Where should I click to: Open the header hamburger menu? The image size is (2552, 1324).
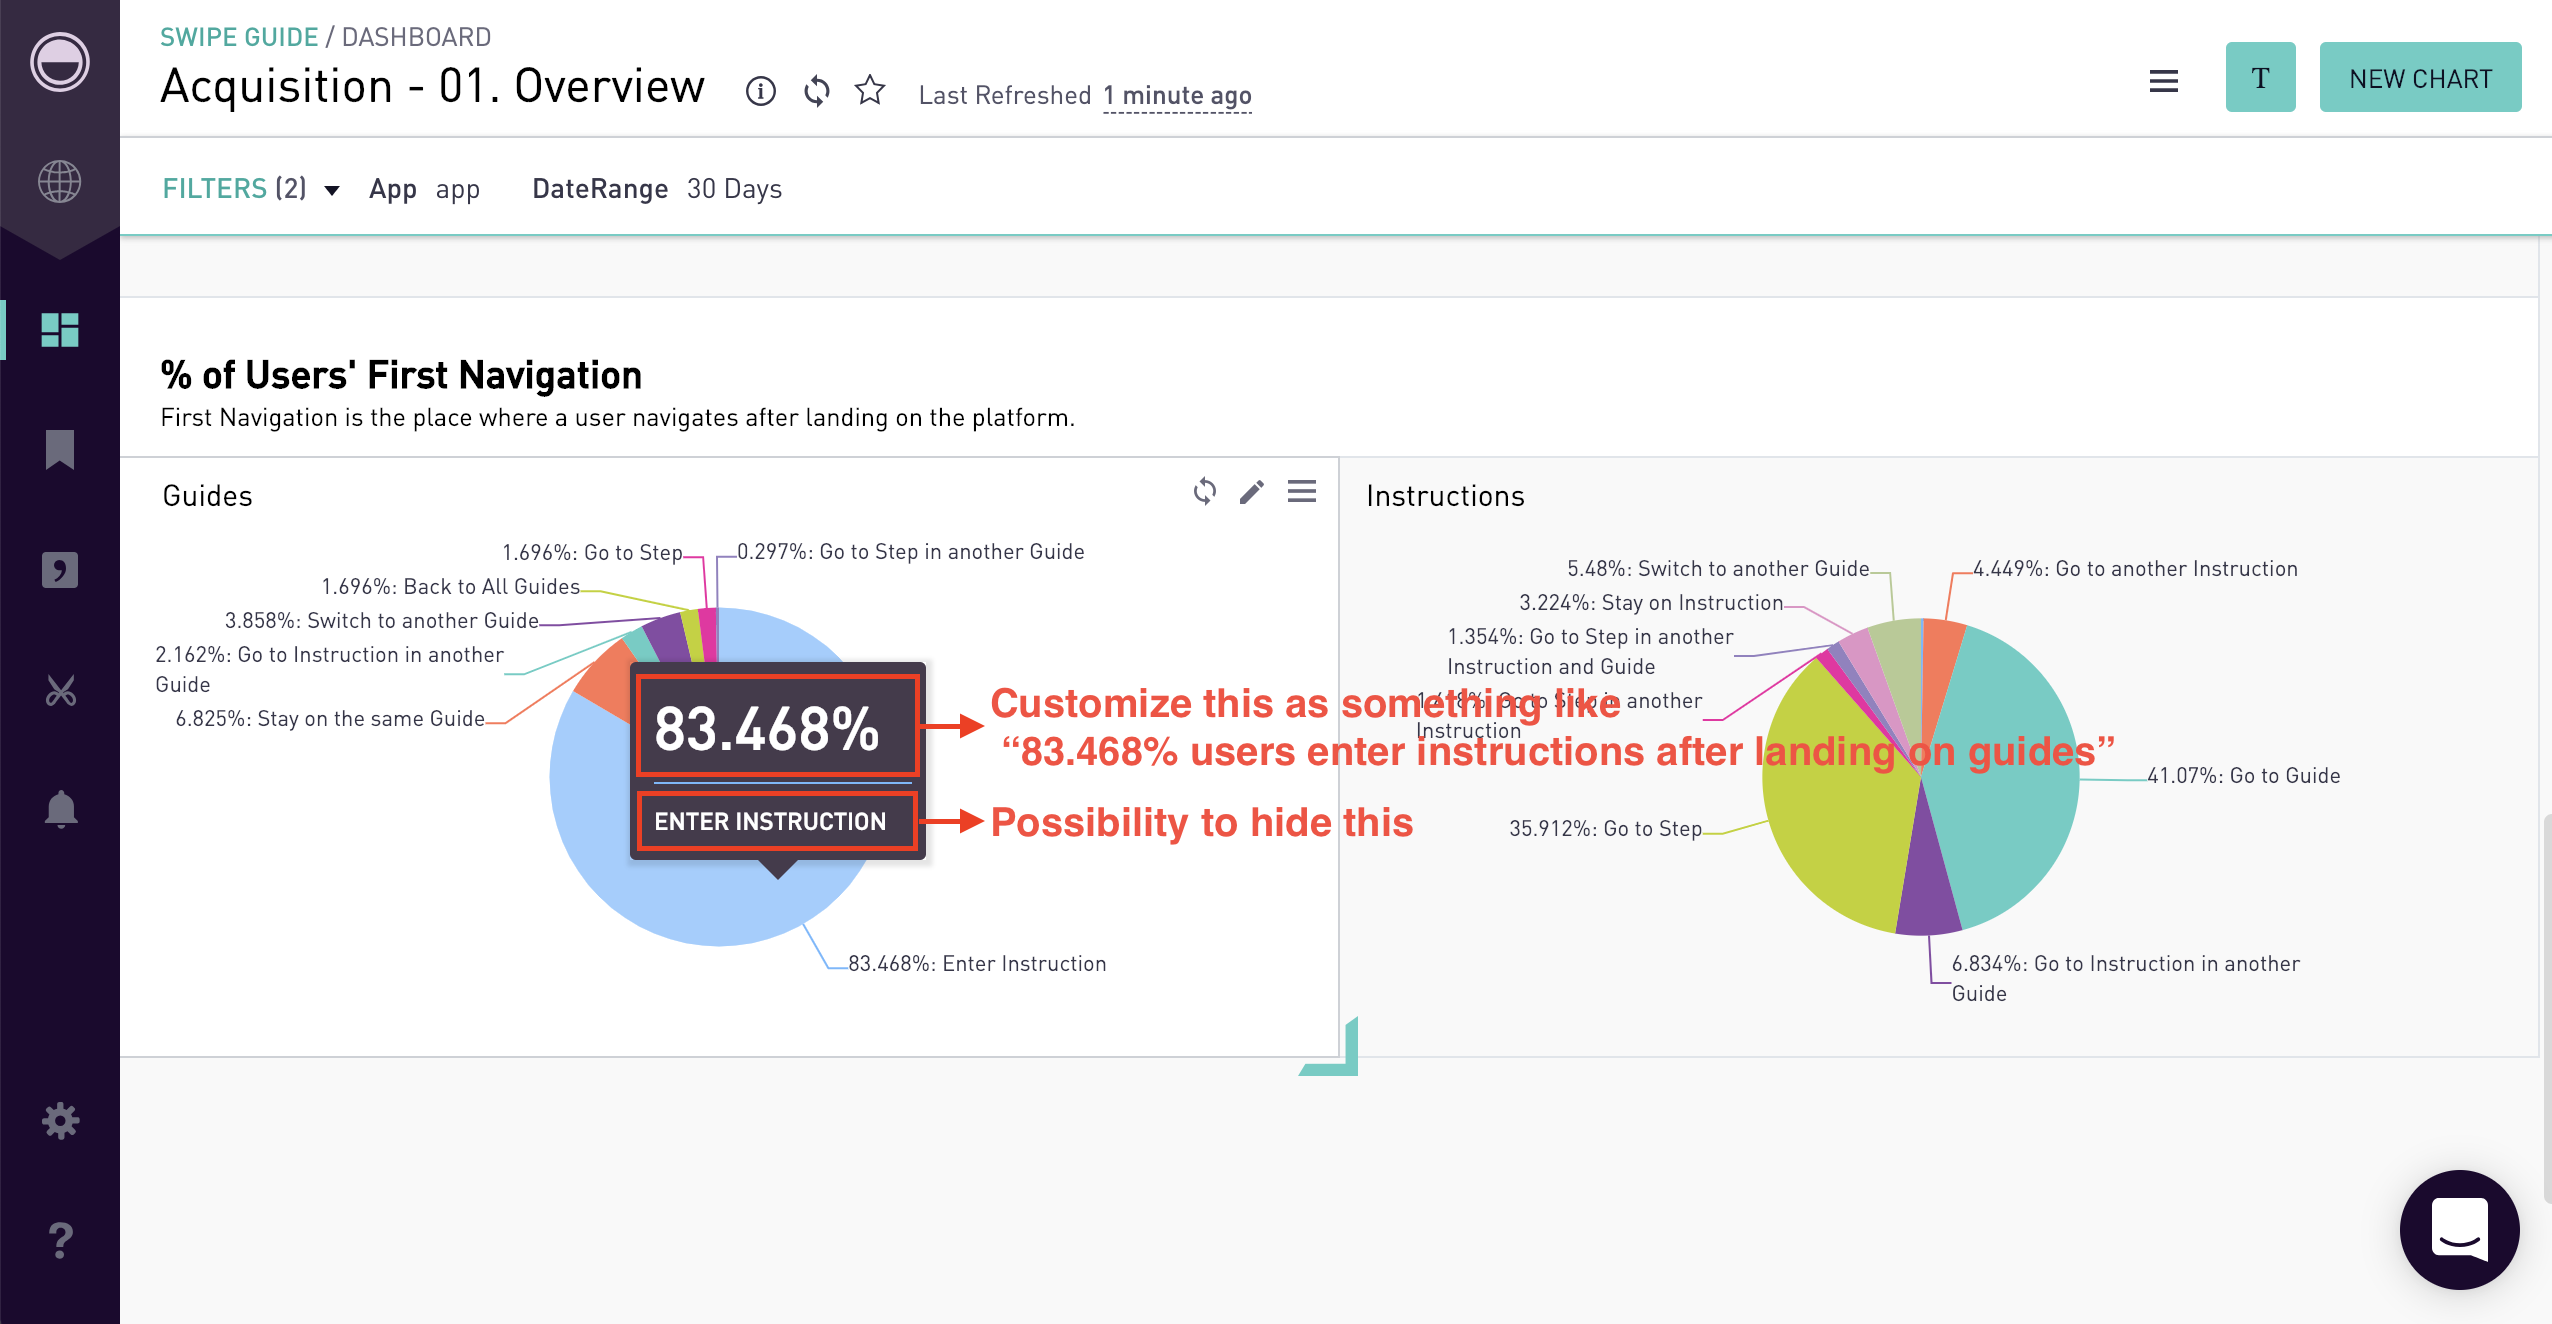(x=2163, y=81)
